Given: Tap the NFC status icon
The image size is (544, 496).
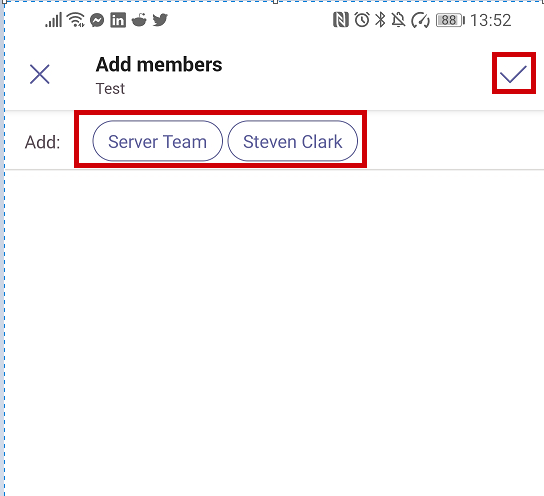Looking at the screenshot, I should pyautogui.click(x=341, y=20).
